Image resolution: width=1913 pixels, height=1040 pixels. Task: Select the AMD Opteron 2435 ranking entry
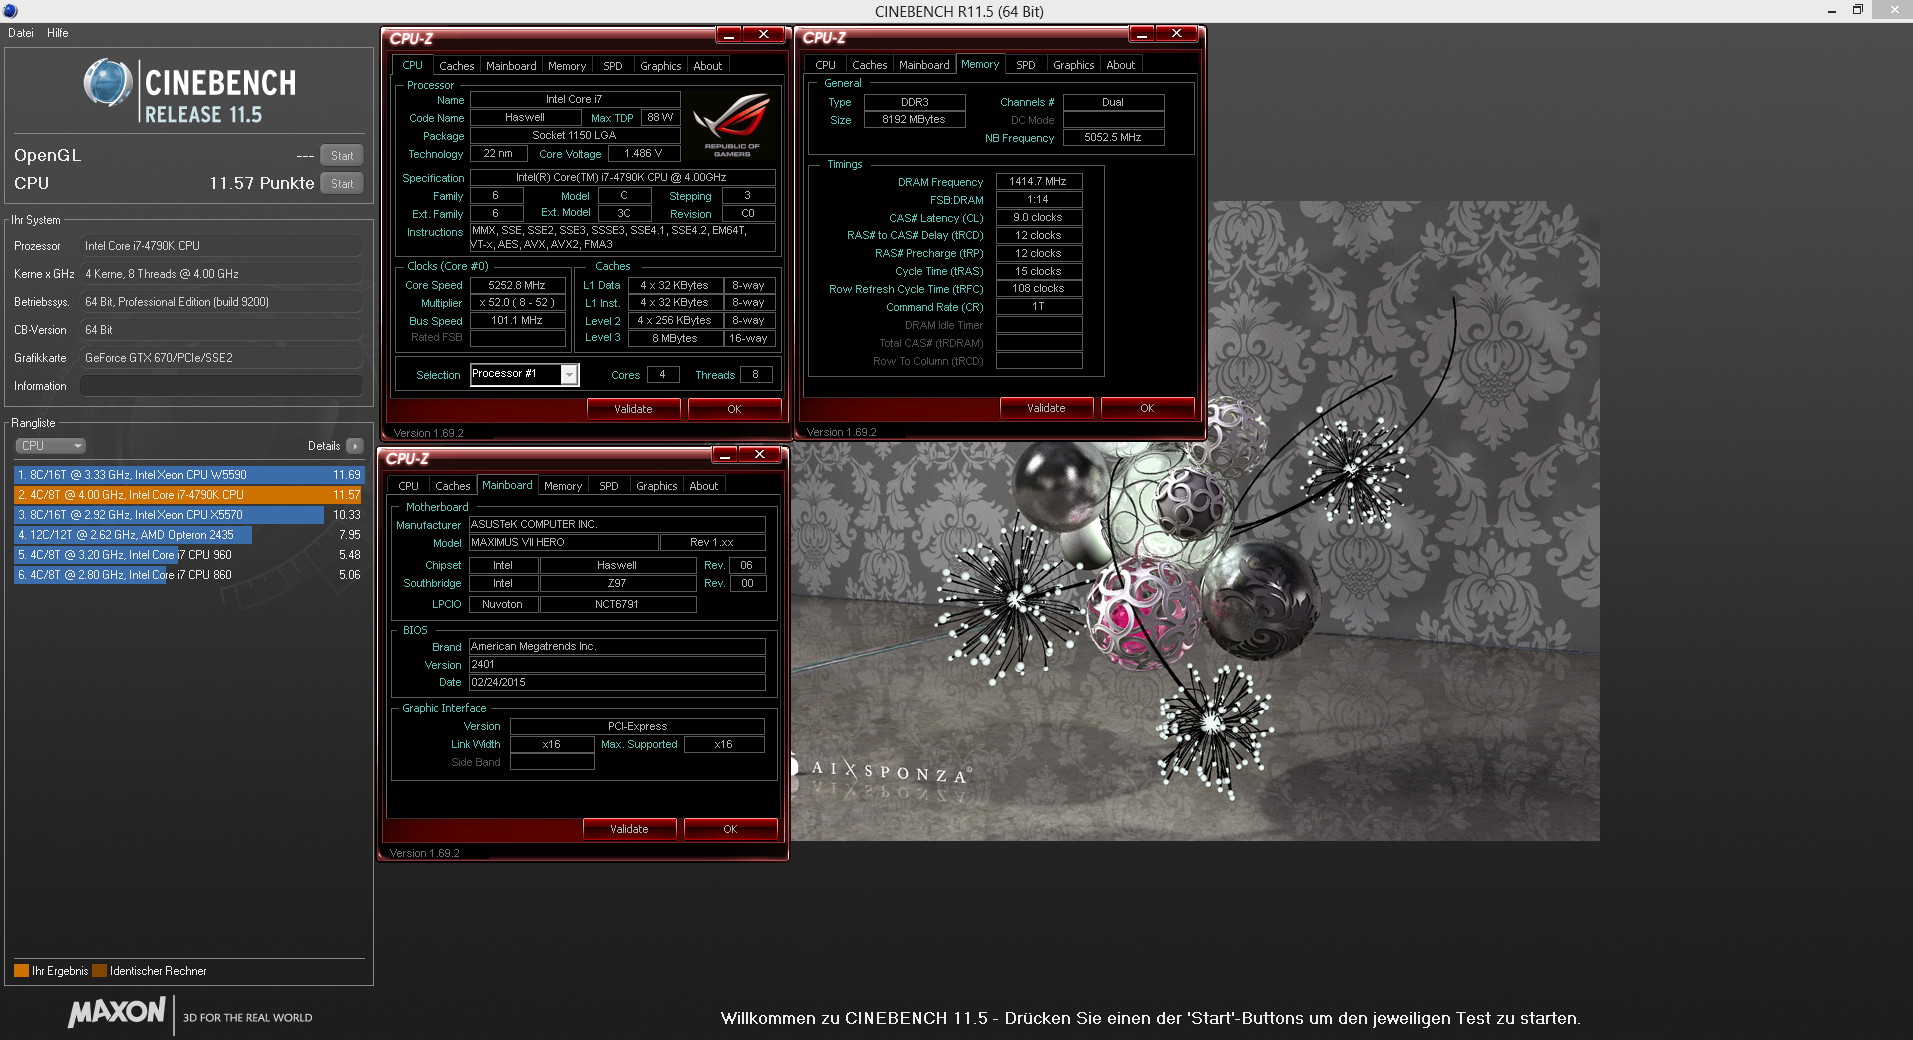(x=188, y=535)
